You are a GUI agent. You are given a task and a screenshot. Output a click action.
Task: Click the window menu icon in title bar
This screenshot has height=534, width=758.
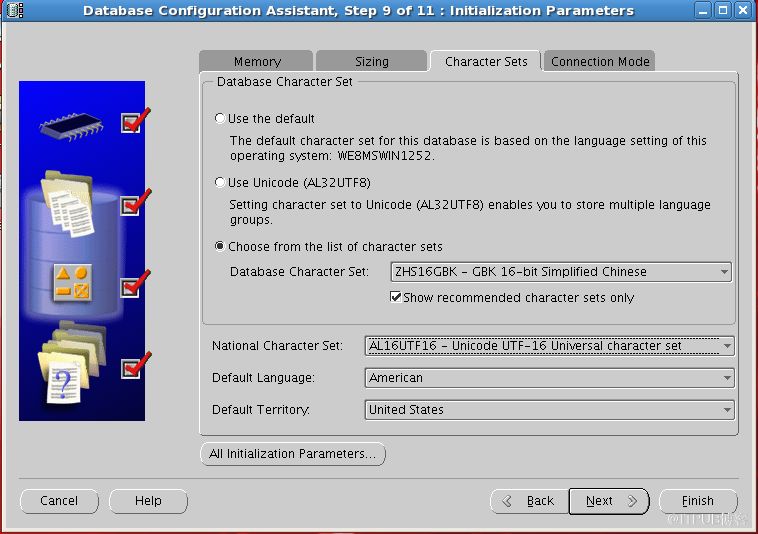pyautogui.click(x=15, y=10)
